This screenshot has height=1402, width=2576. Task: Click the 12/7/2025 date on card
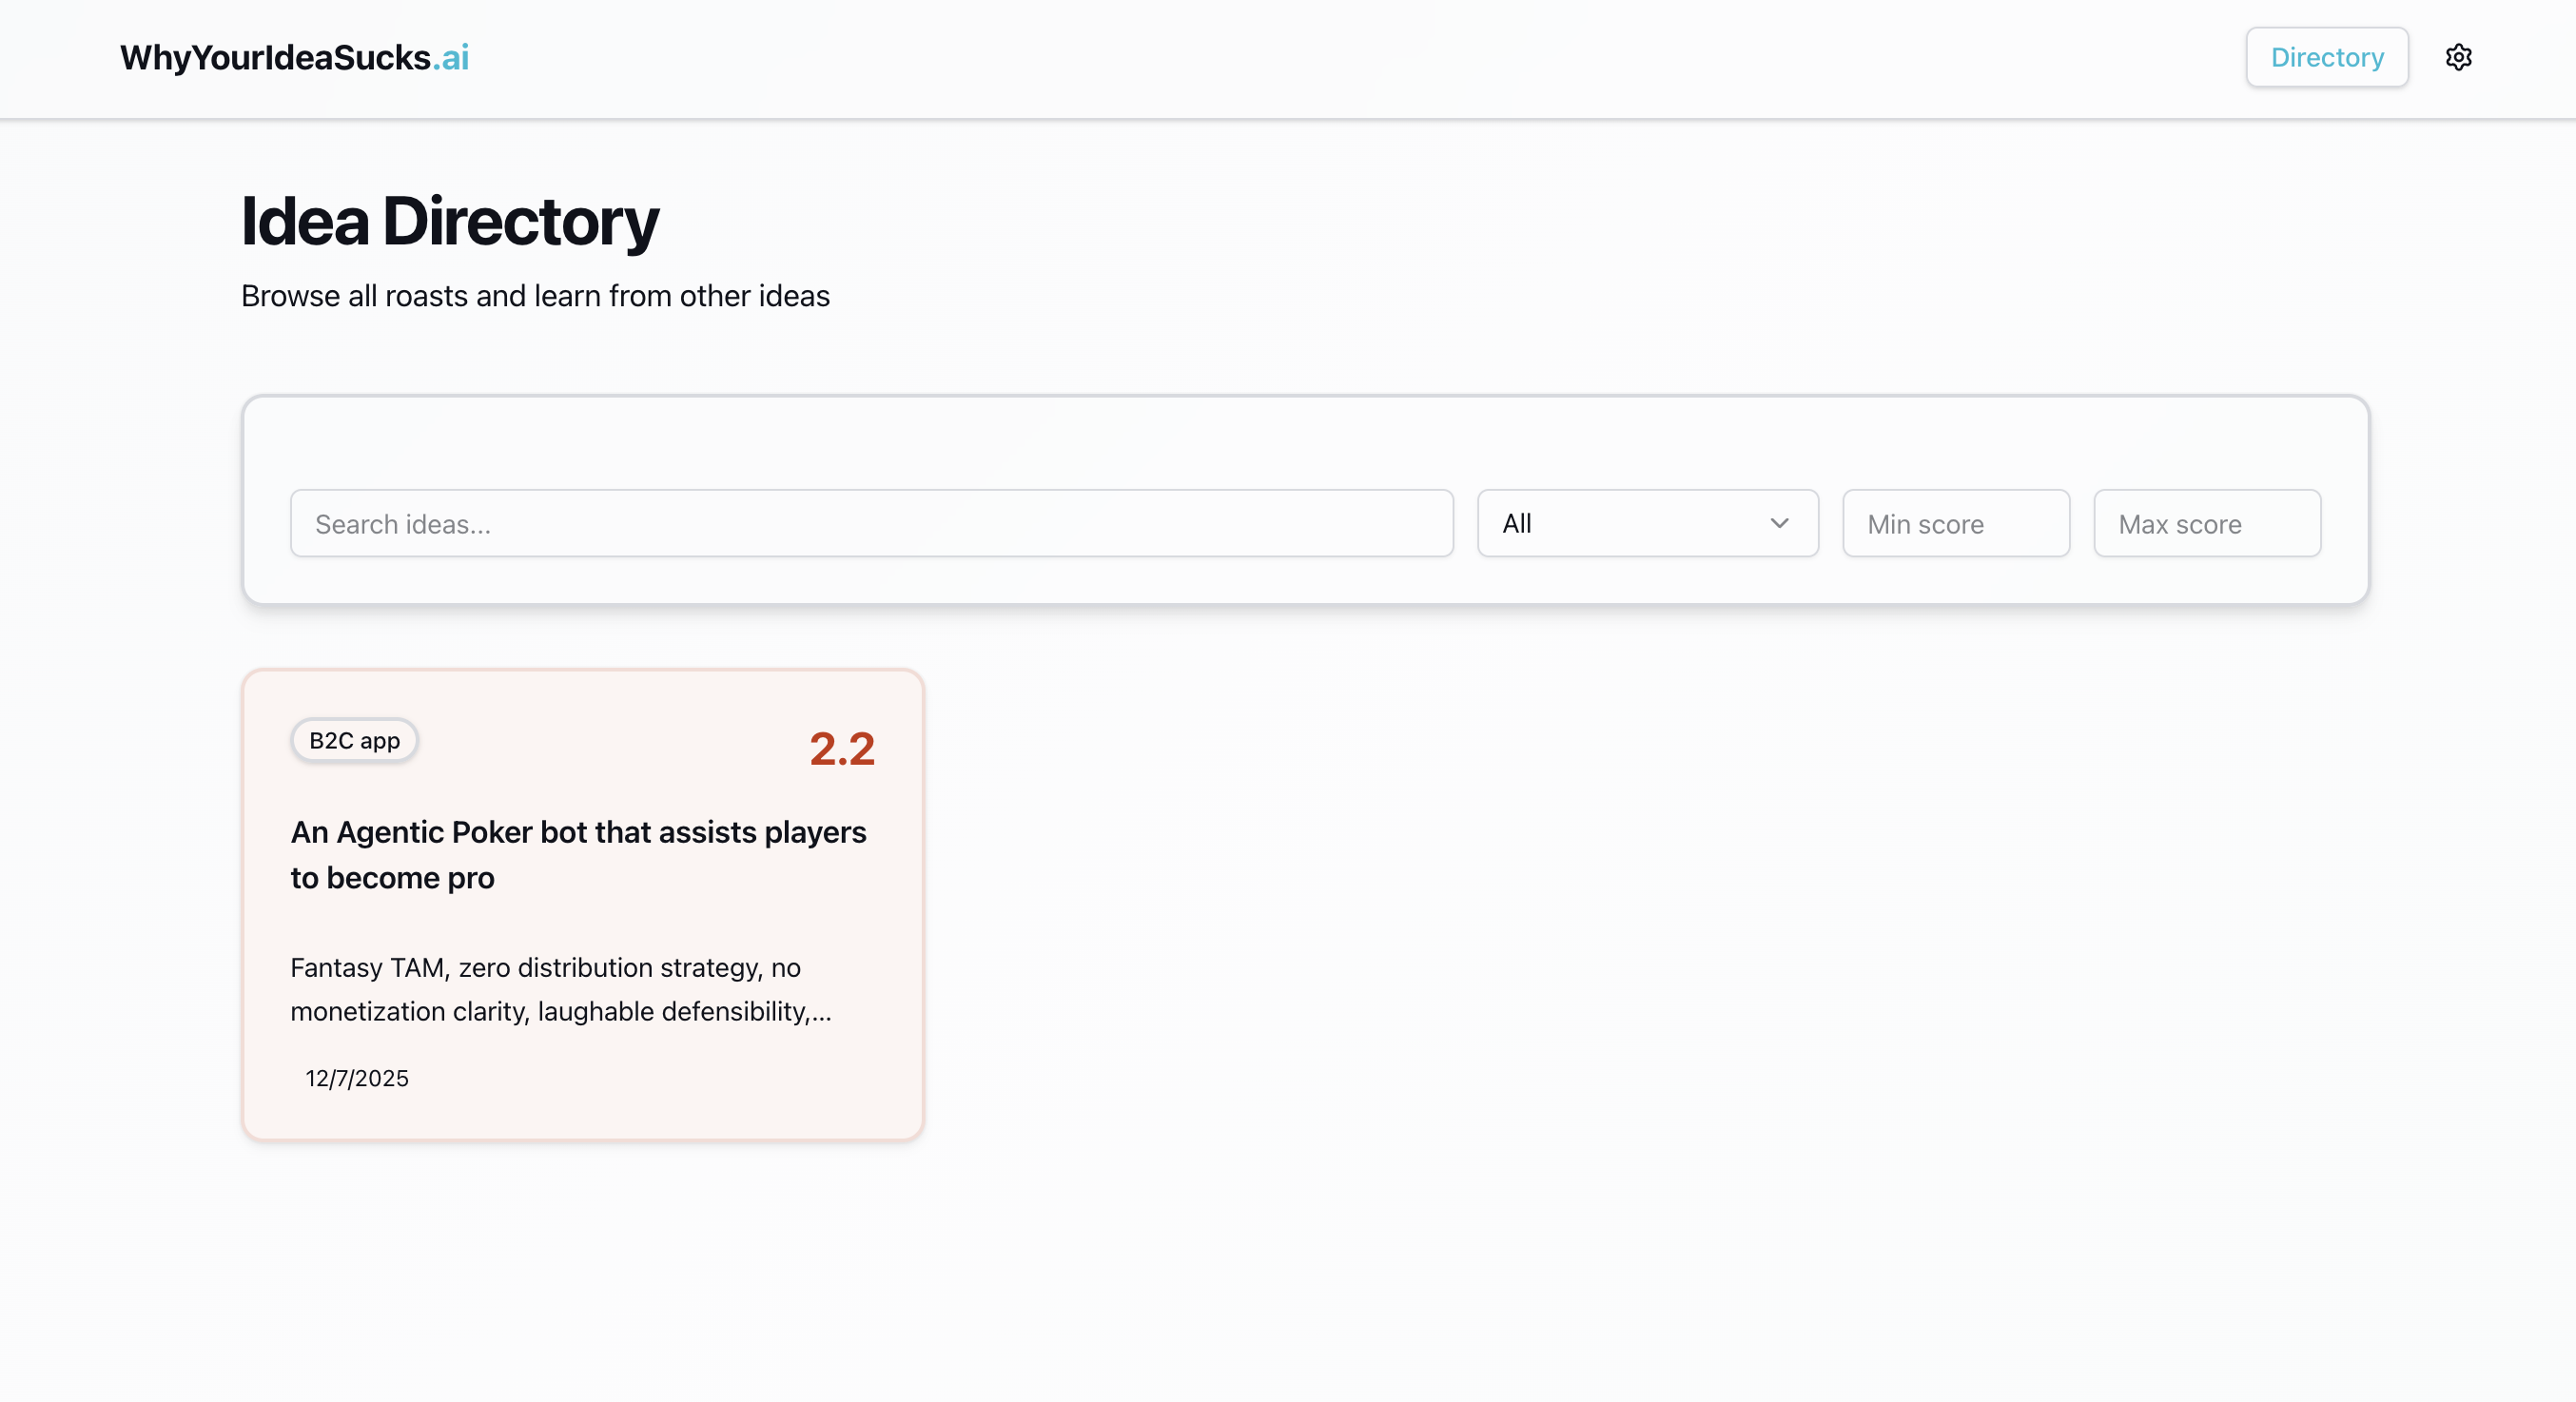pyautogui.click(x=357, y=1078)
